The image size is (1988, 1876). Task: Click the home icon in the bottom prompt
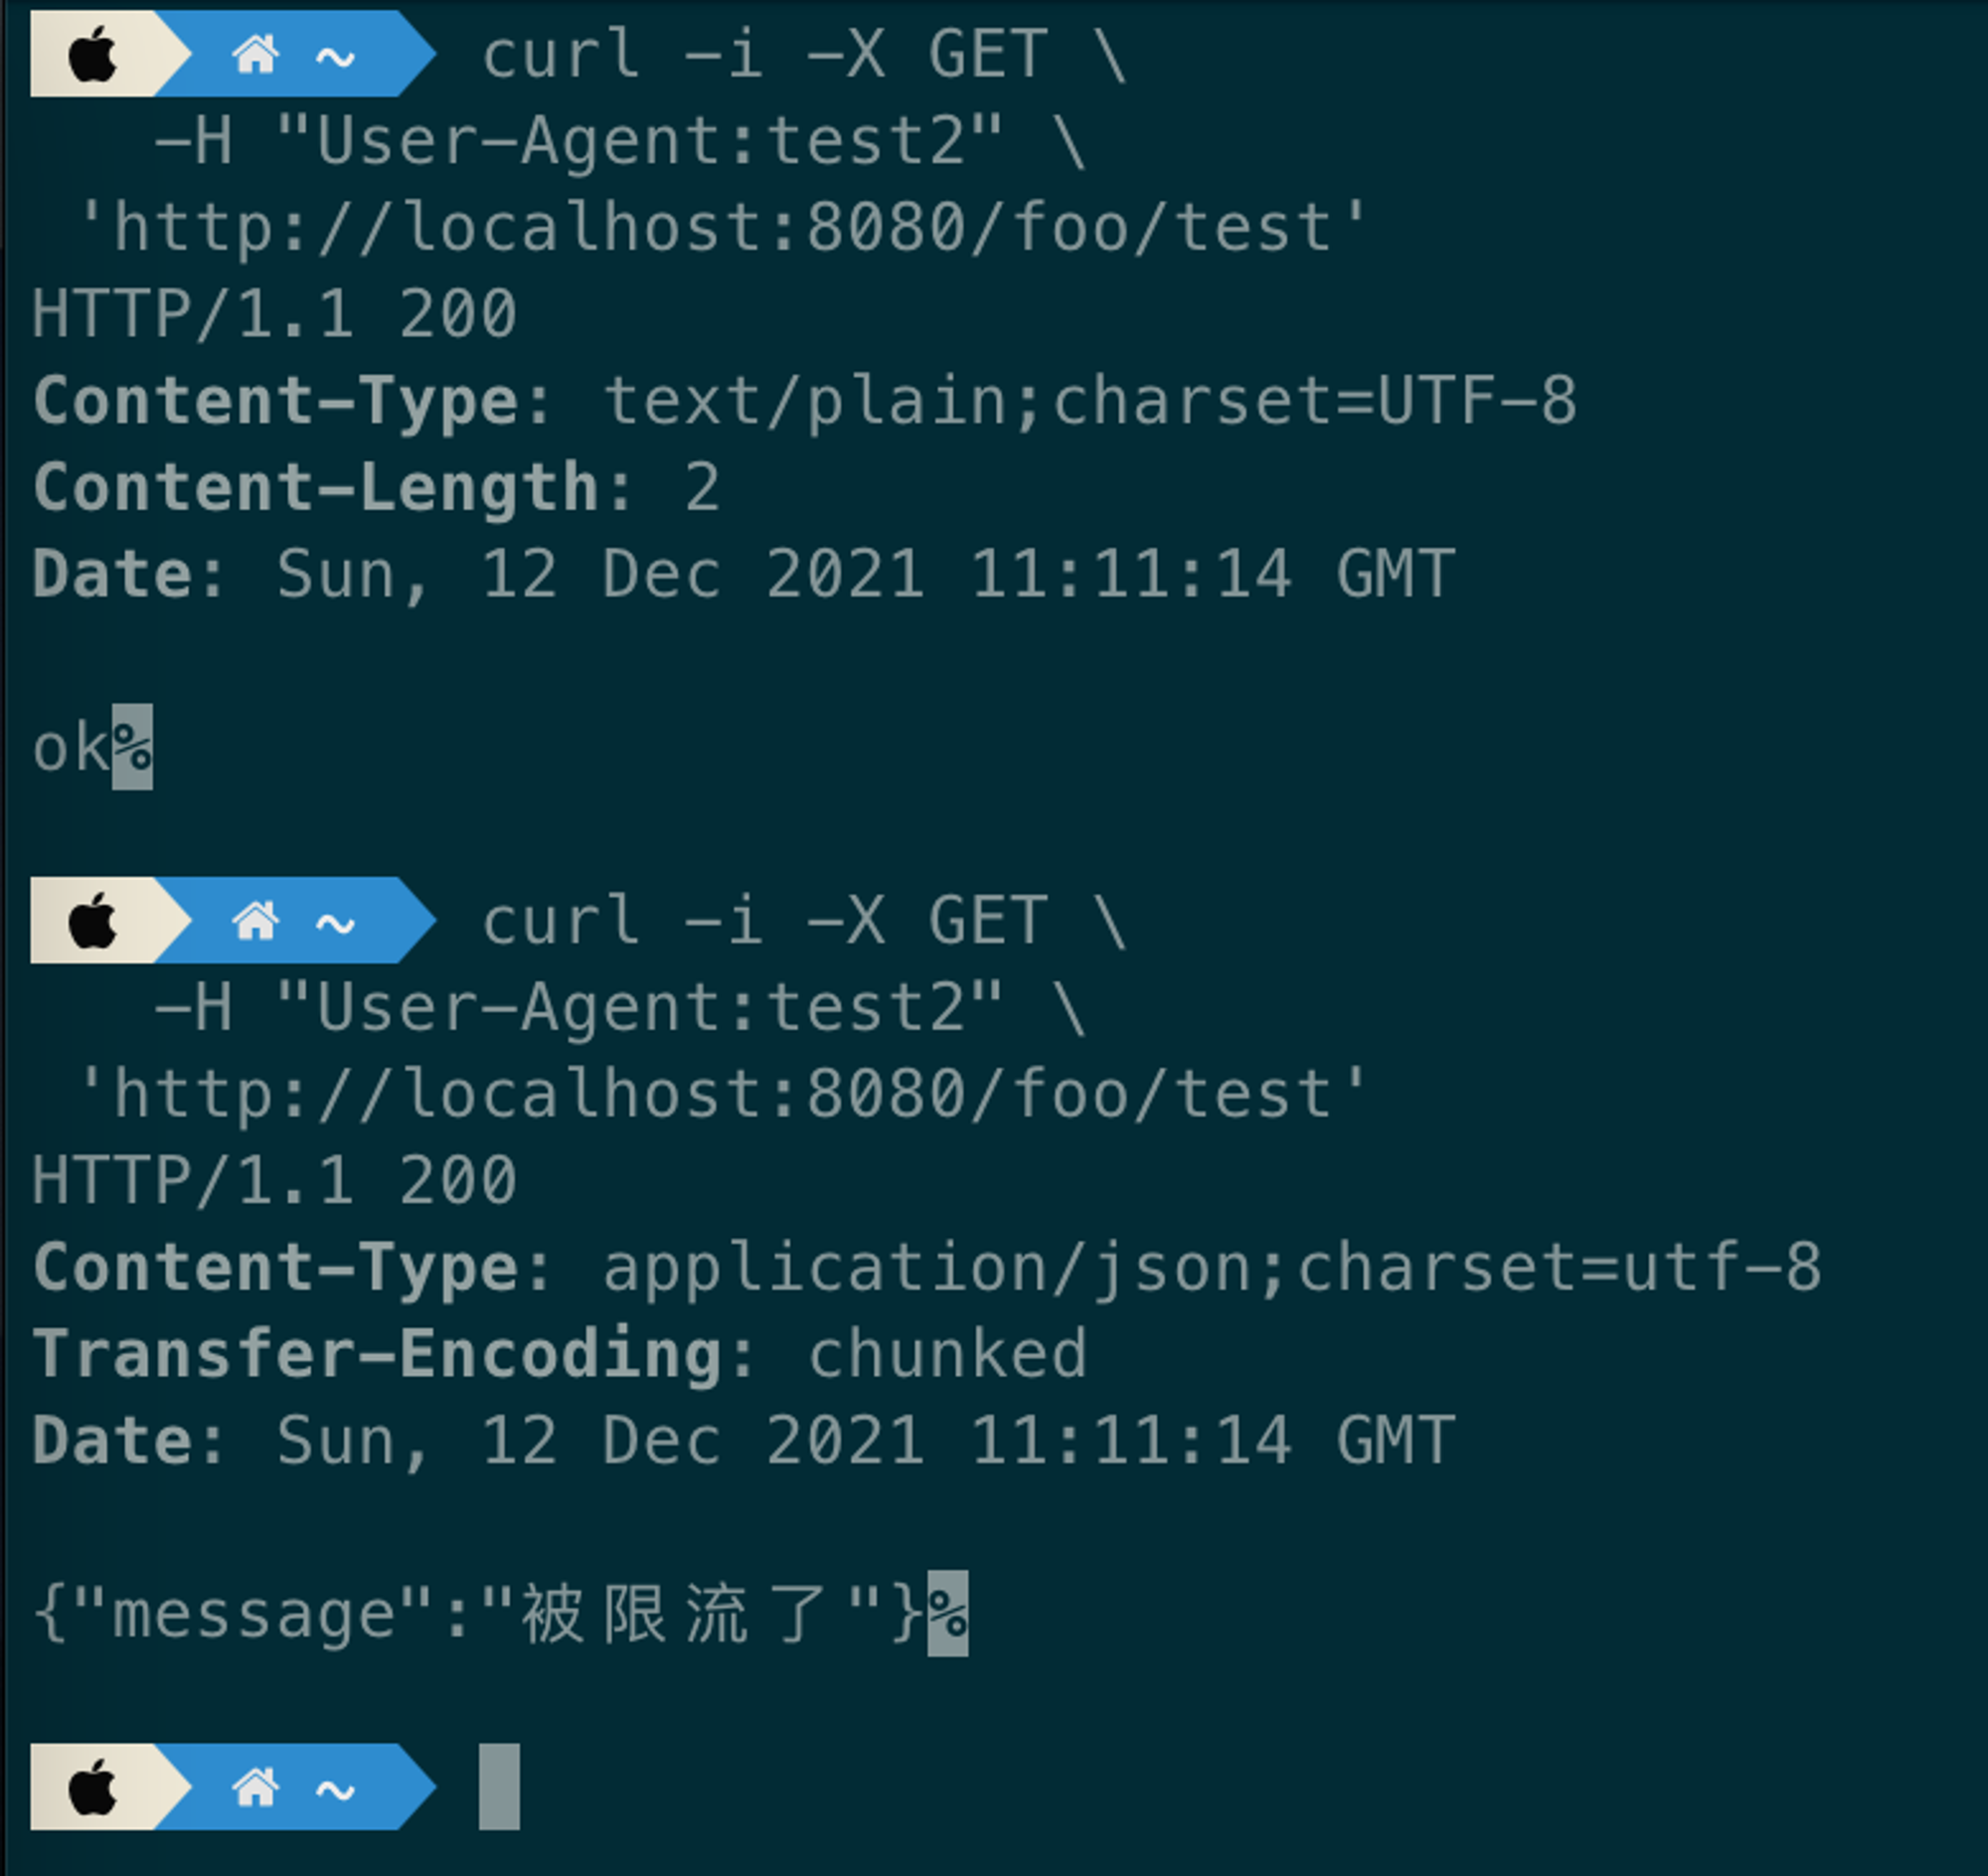click(x=255, y=1787)
